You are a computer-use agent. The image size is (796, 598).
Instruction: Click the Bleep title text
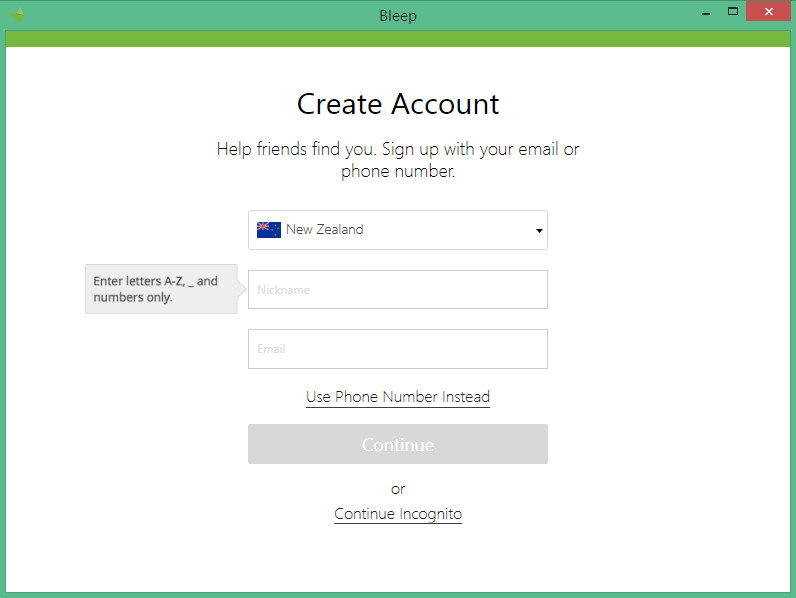click(x=398, y=16)
